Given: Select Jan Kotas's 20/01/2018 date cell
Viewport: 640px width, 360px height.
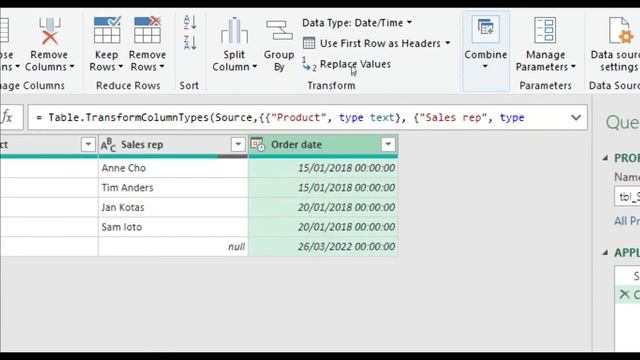Looking at the screenshot, I should [323, 207].
